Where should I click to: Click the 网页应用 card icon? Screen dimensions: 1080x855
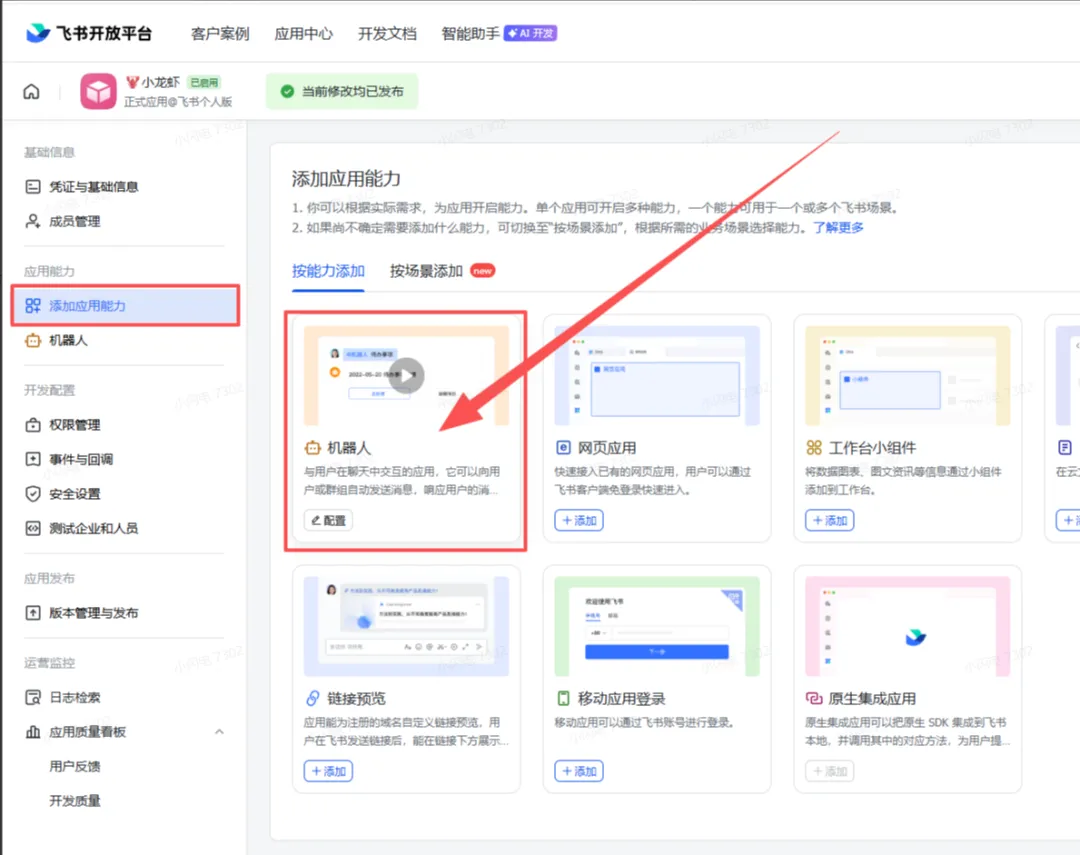563,448
